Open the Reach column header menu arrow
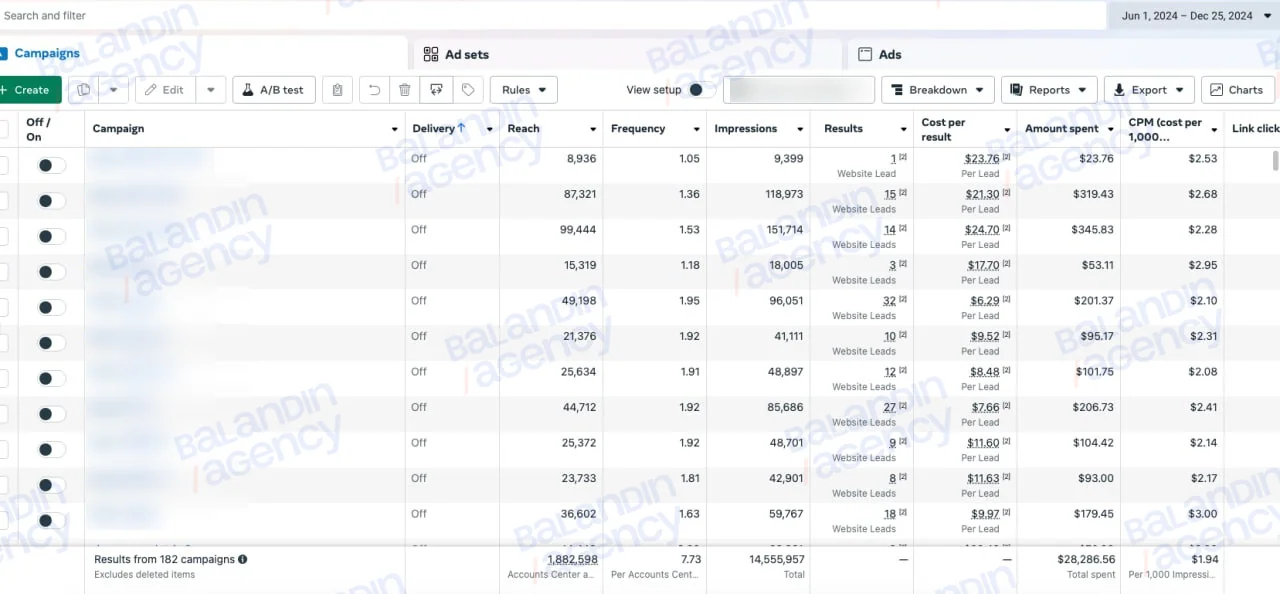Screen dimensions: 1280x594 pos(593,129)
